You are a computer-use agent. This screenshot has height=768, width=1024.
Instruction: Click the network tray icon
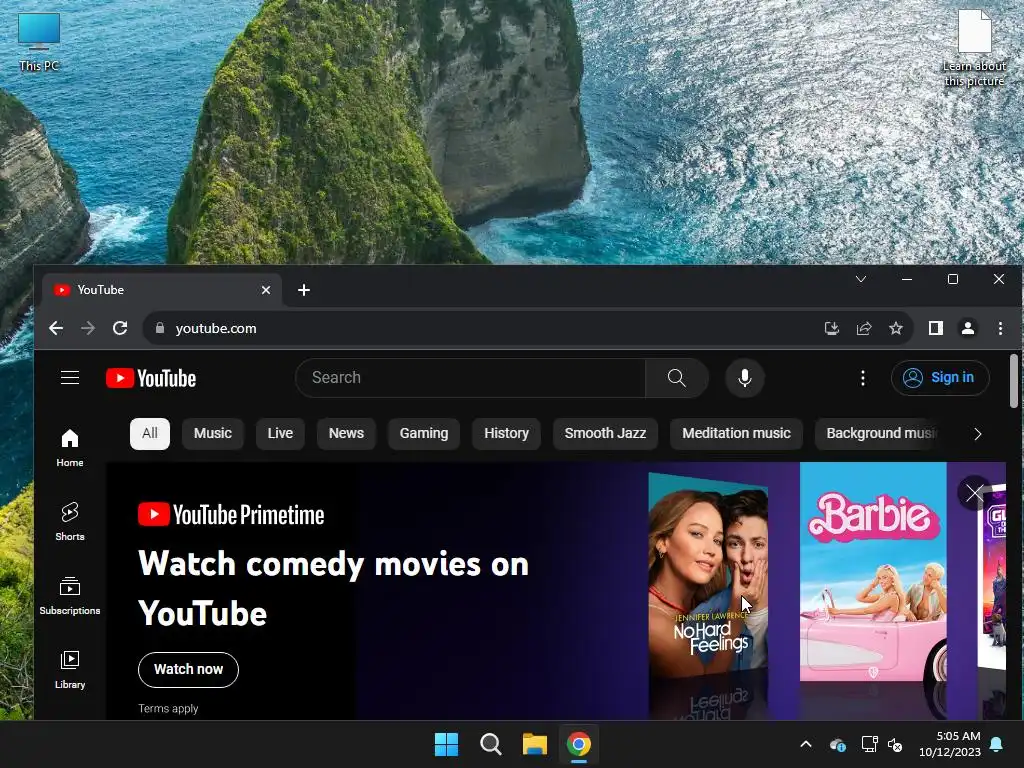(x=869, y=744)
